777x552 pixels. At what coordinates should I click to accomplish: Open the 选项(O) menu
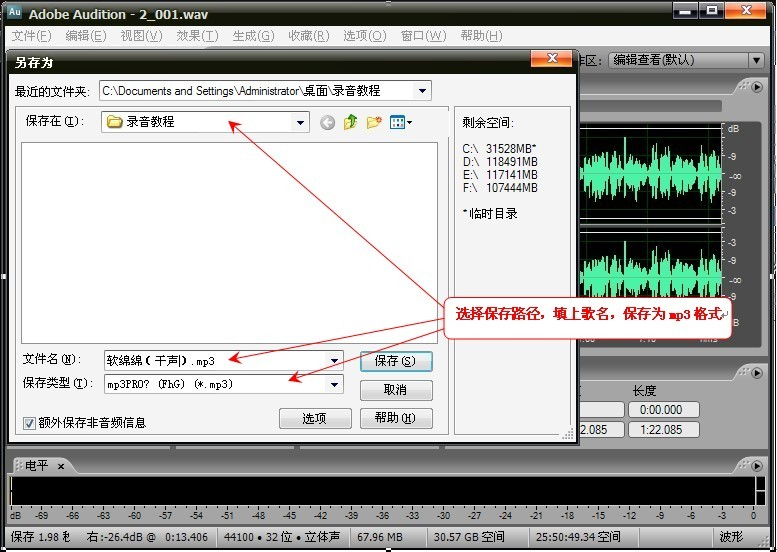(365, 36)
